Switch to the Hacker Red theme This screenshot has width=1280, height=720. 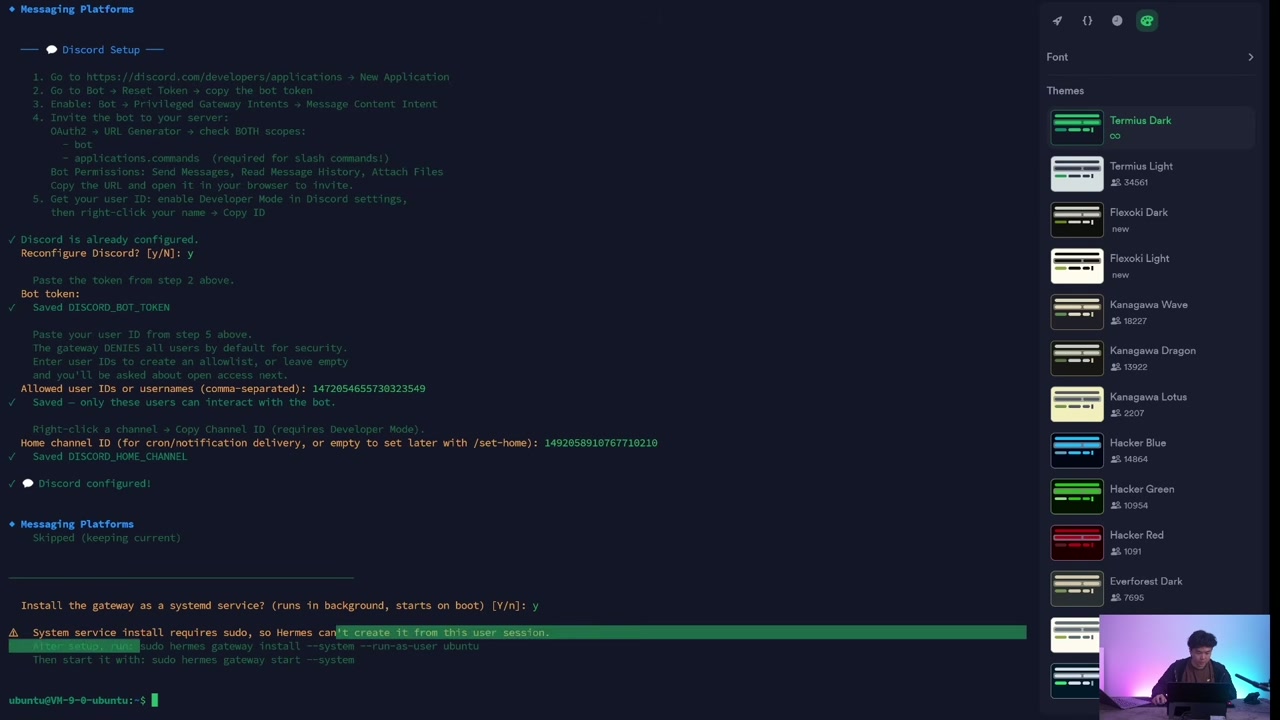click(x=1150, y=542)
